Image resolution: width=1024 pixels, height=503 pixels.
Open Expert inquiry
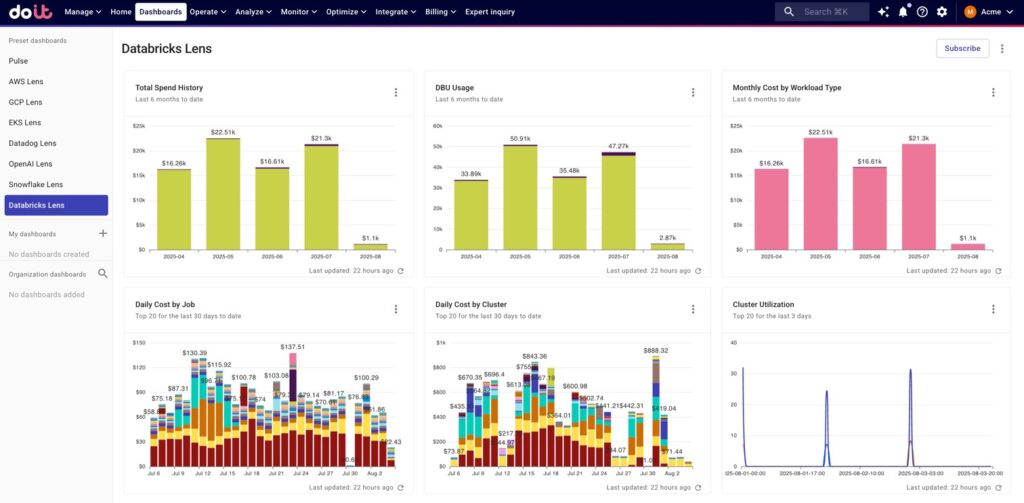490,12
